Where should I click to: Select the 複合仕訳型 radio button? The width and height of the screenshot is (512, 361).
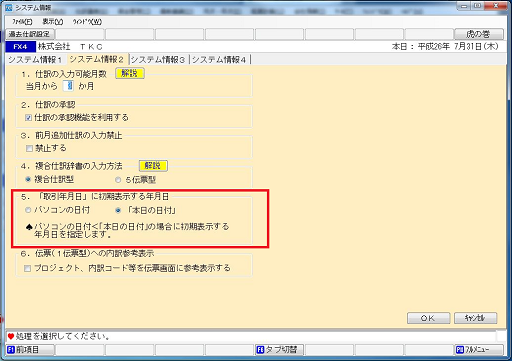(28, 179)
